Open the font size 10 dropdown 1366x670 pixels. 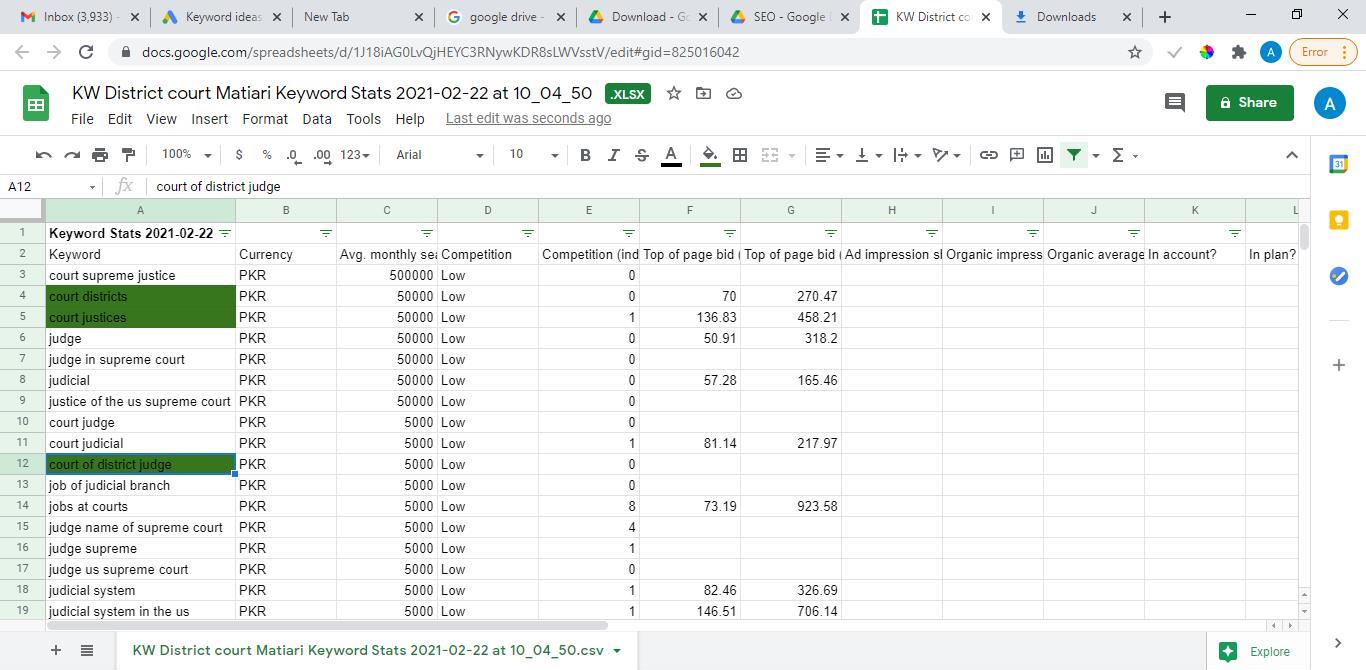533,155
